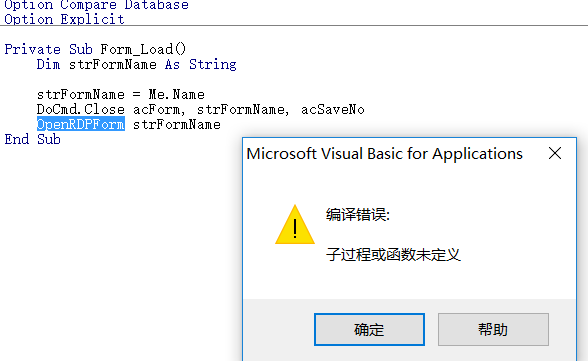Click the 子过程或函数未定义 error description
Image resolution: width=588 pixels, height=361 pixels.
393,255
